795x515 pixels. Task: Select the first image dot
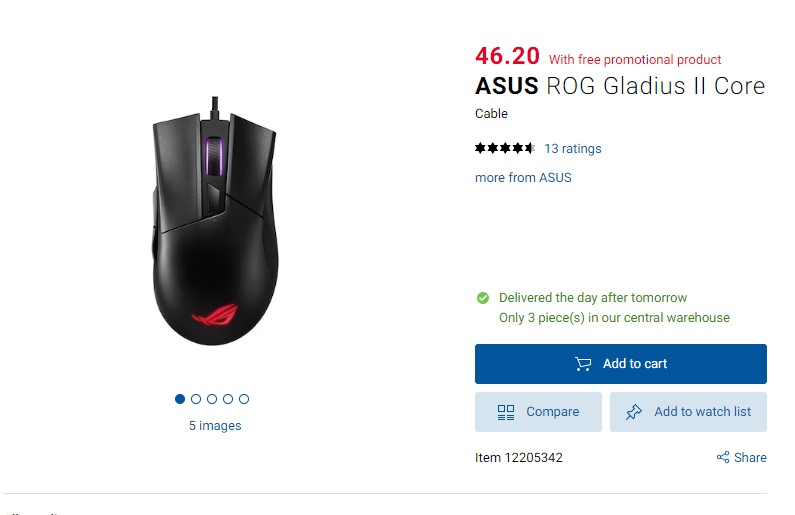(180, 399)
